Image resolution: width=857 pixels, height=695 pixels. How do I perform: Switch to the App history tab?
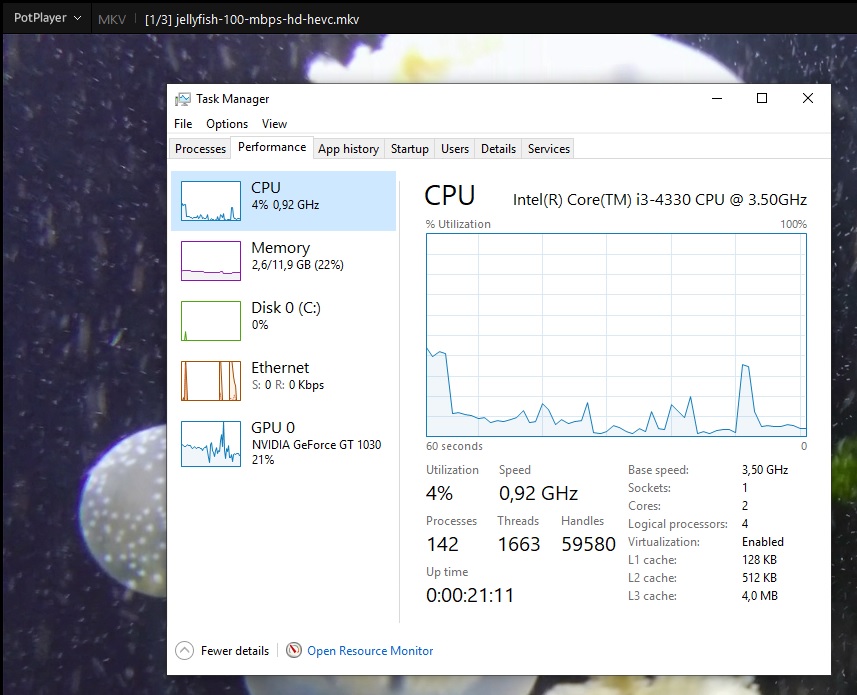pos(348,149)
